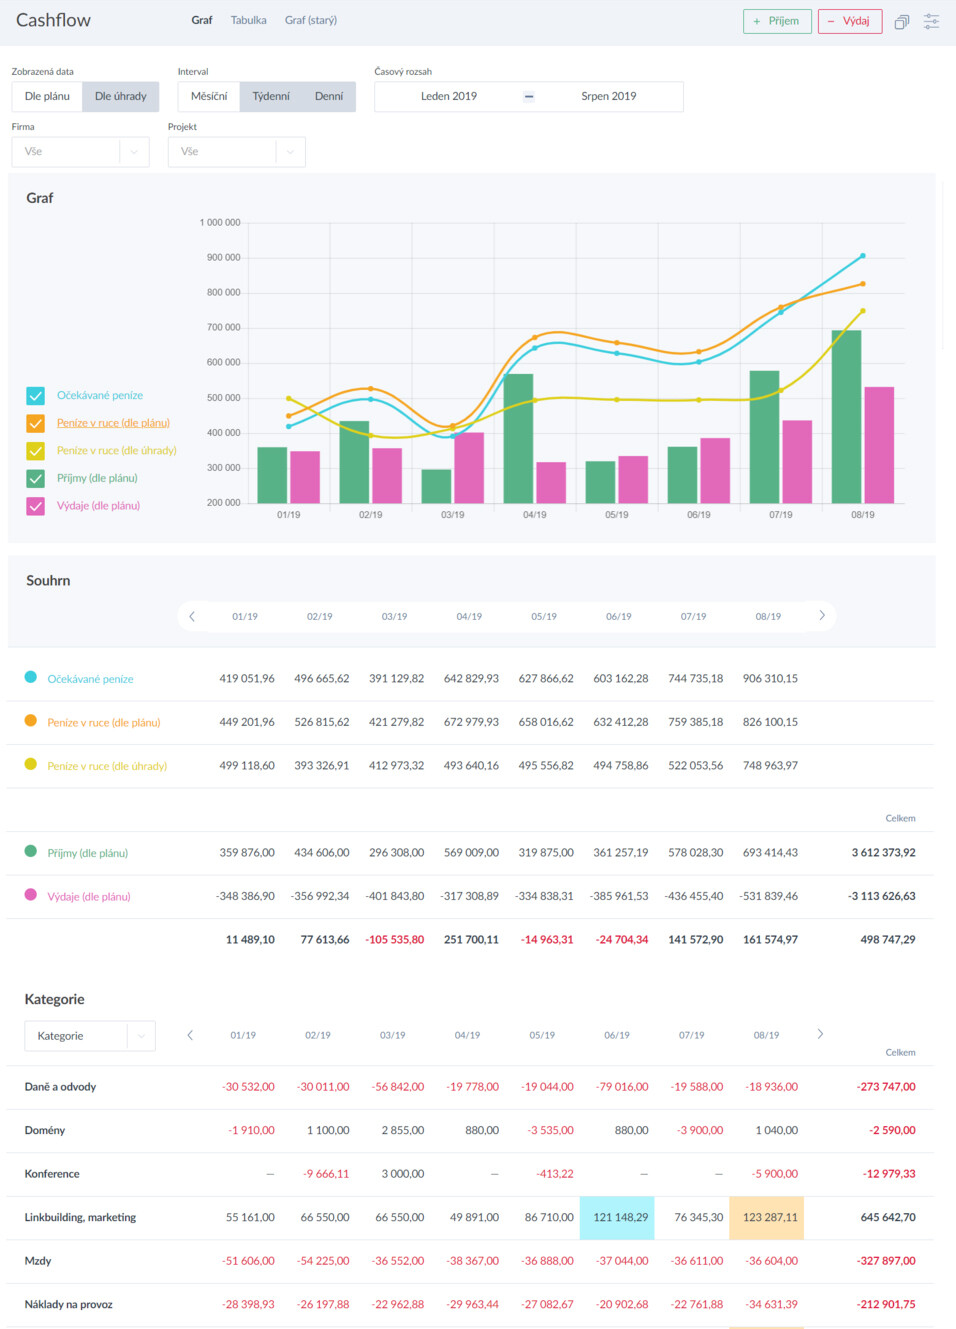This screenshot has width=956, height=1329.
Task: Select Leden 2019 start date field
Action: click(449, 97)
